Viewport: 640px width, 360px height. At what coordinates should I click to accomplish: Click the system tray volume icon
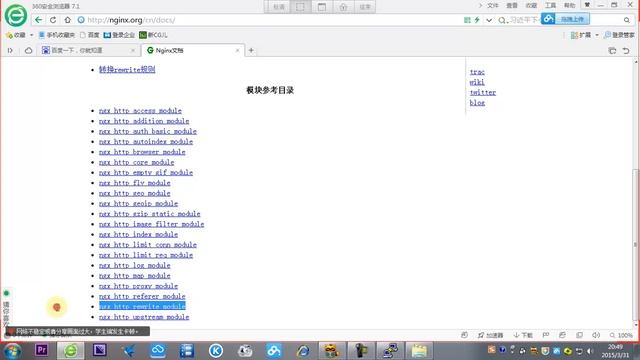[589, 351]
